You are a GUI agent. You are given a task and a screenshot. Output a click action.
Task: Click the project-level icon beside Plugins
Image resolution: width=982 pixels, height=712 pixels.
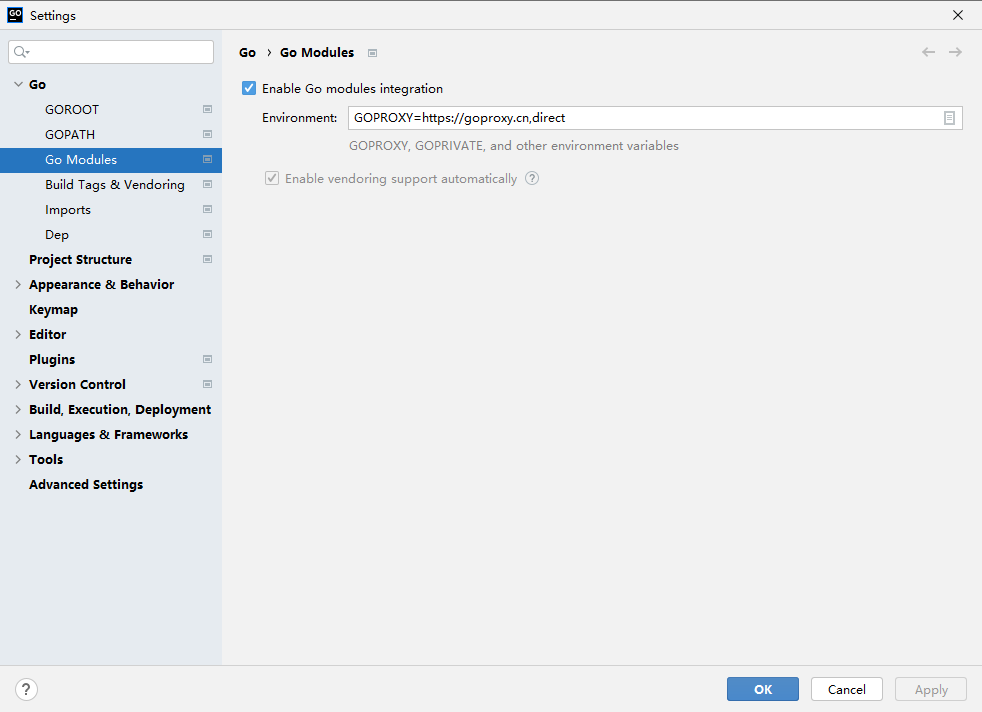207,359
